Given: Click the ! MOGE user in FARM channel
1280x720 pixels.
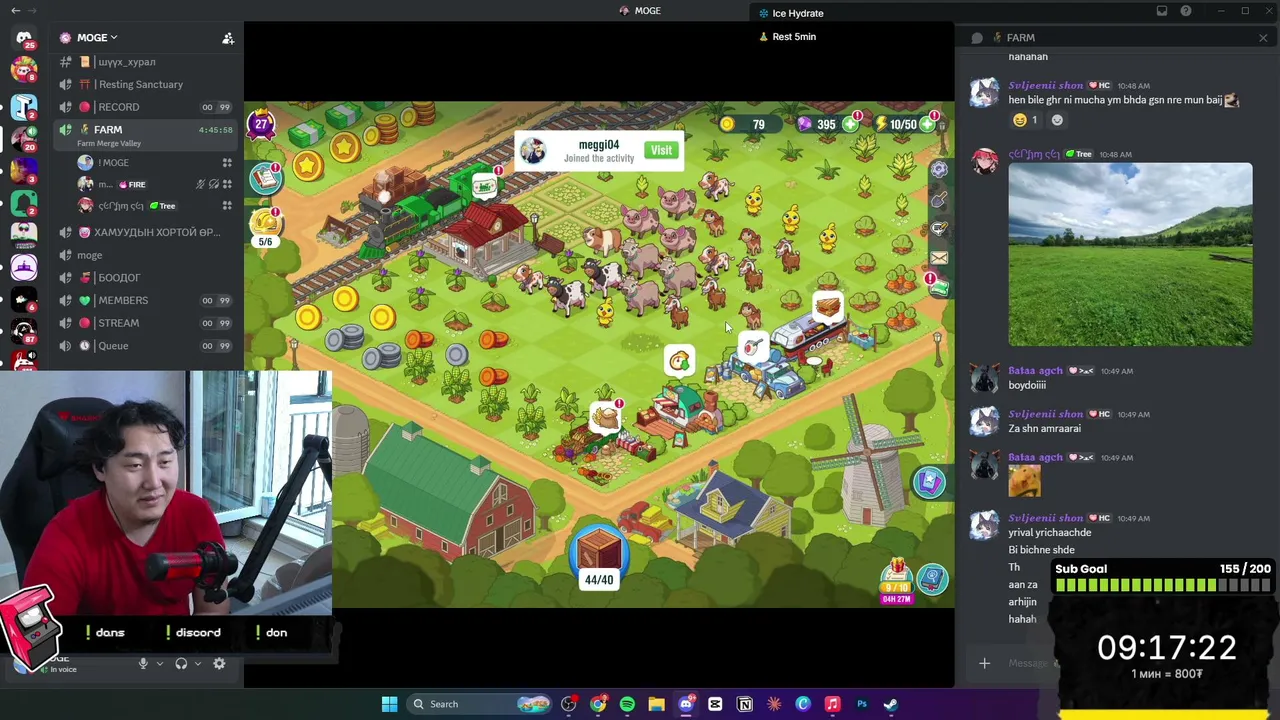Looking at the screenshot, I should click(153, 163).
